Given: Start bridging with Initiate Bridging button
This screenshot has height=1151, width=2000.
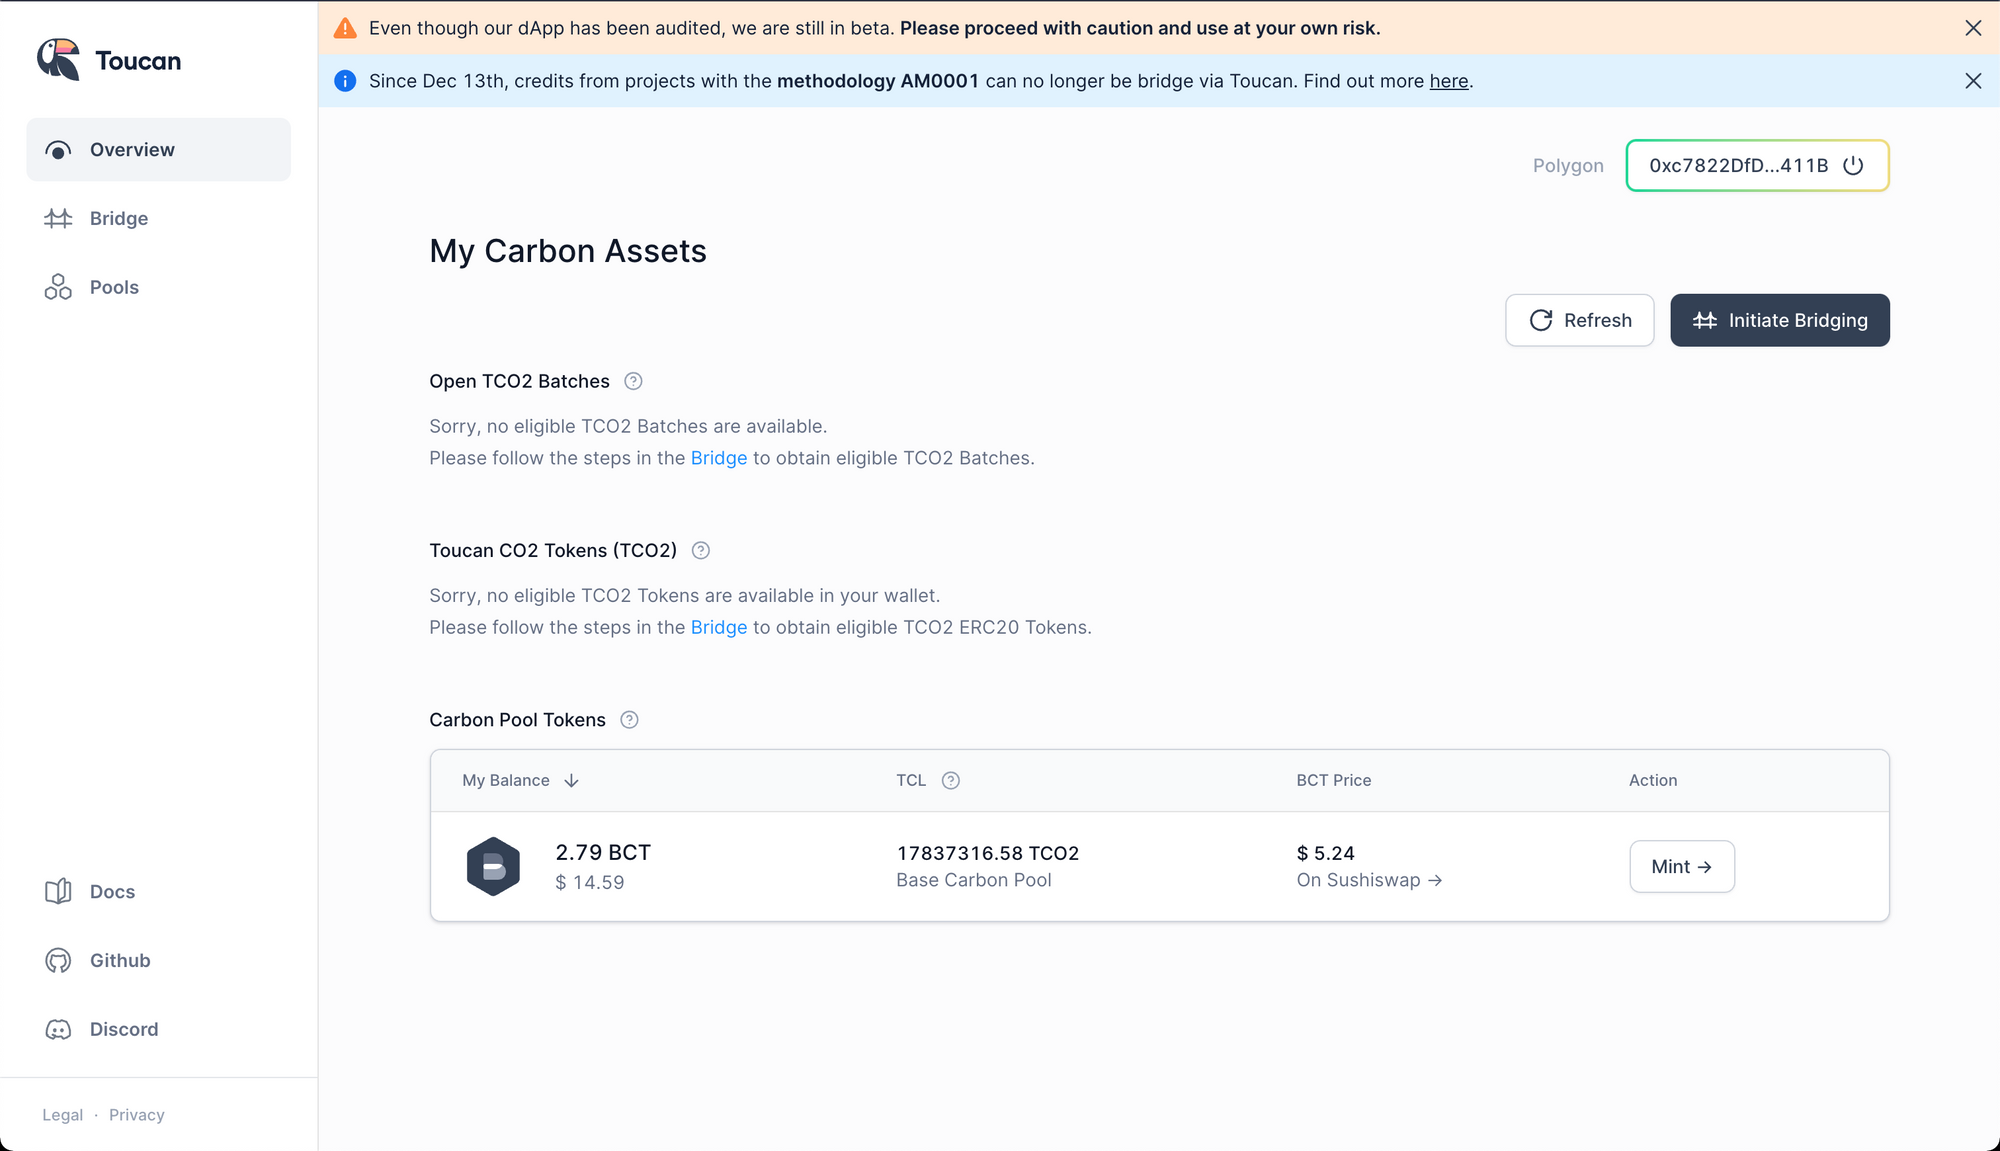Looking at the screenshot, I should click(x=1779, y=320).
